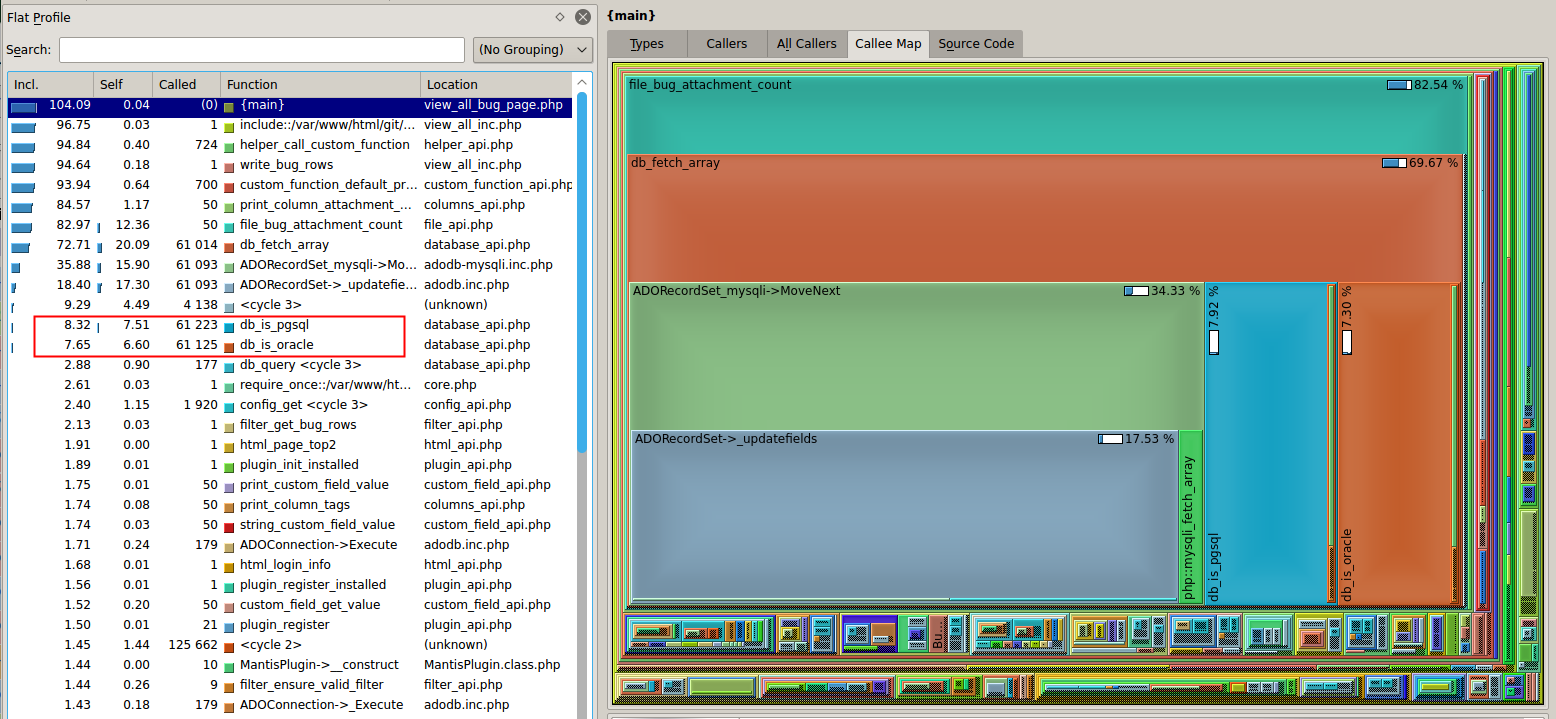
Task: Focus the Search text field
Action: tap(261, 50)
